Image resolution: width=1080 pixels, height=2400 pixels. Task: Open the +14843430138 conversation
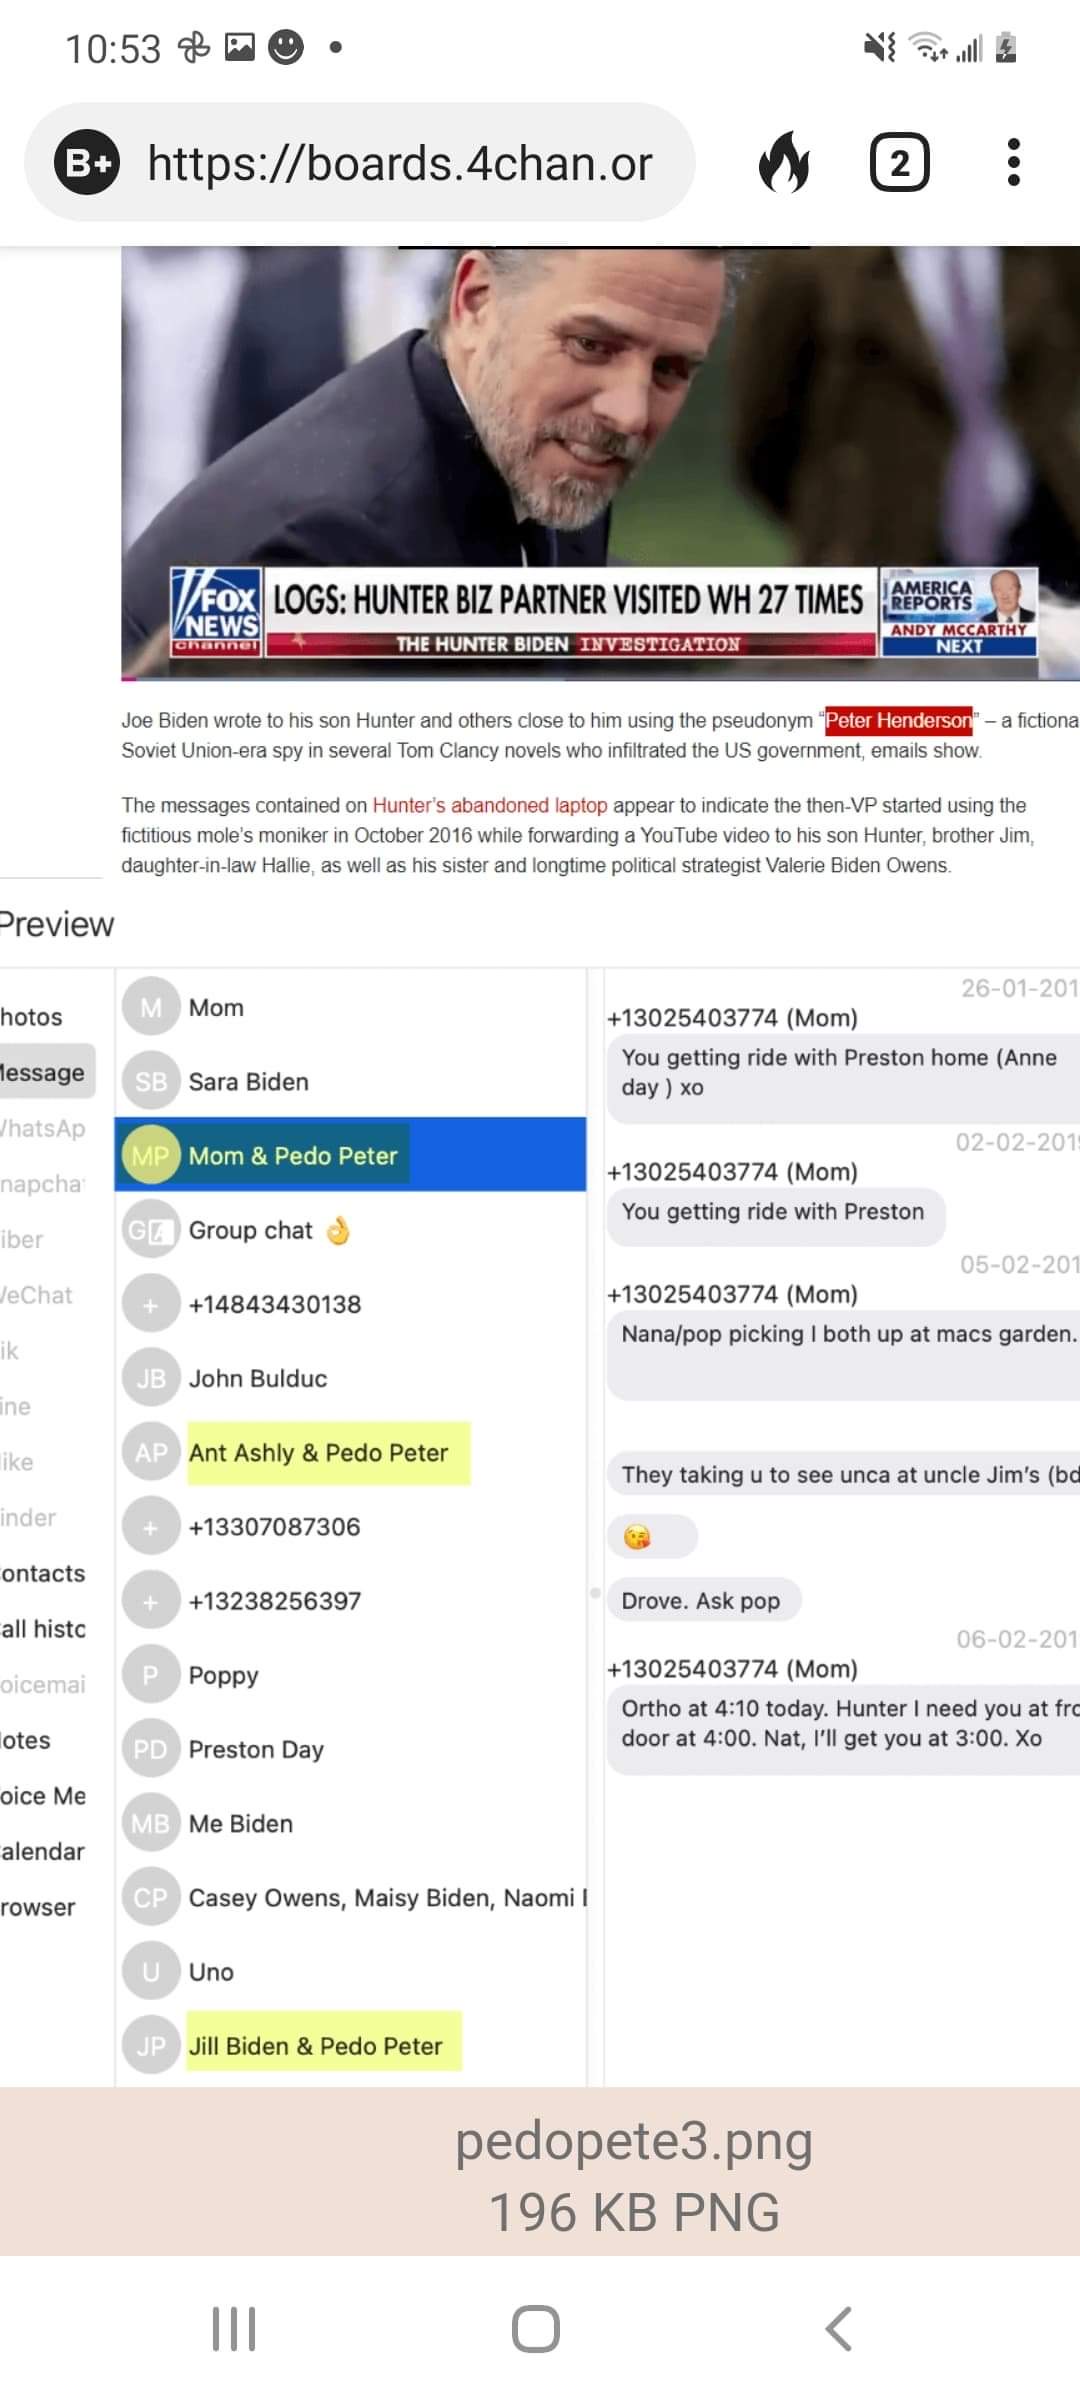tap(350, 1304)
